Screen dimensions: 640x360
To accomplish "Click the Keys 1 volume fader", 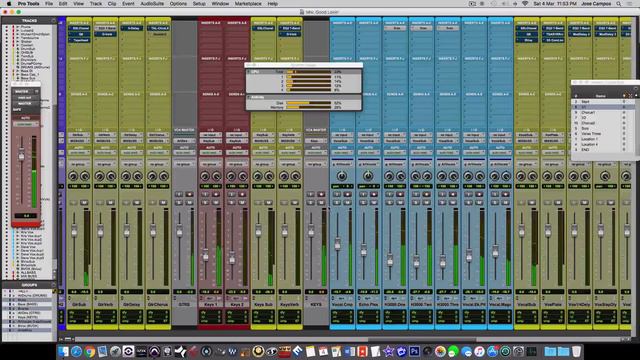I will pos(205,256).
